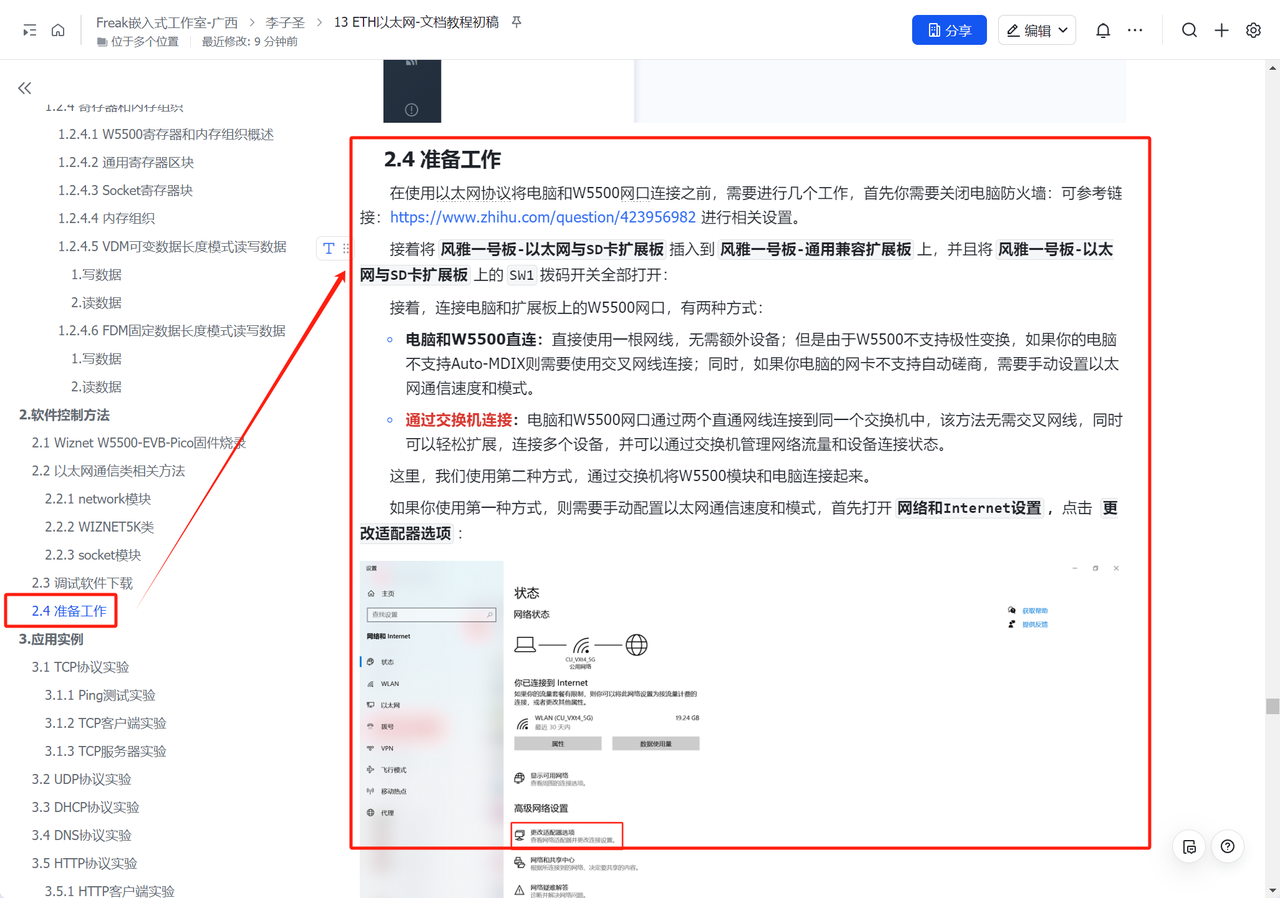Click the 分享 share button
1280x898 pixels.
[949, 30]
